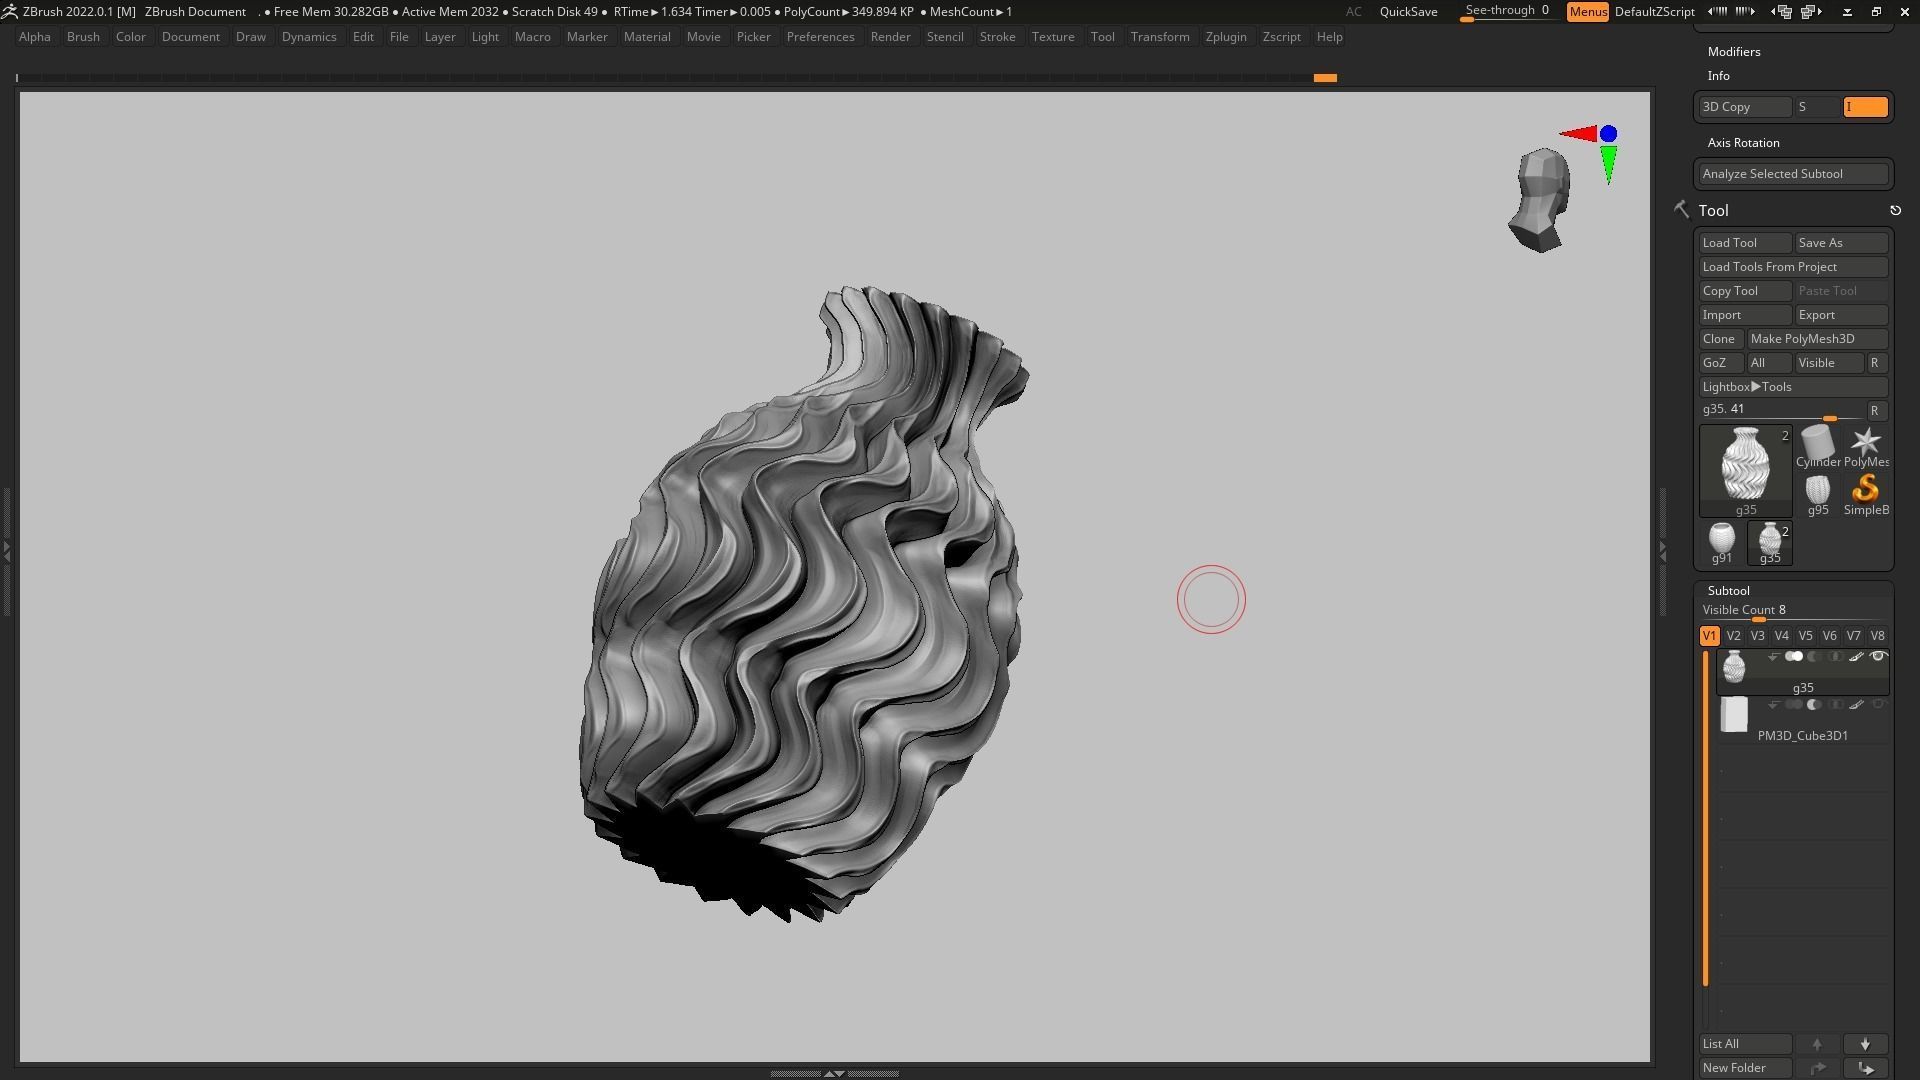The width and height of the screenshot is (1920, 1080).
Task: Click the Make PolyMesh3D button
Action: point(1816,339)
